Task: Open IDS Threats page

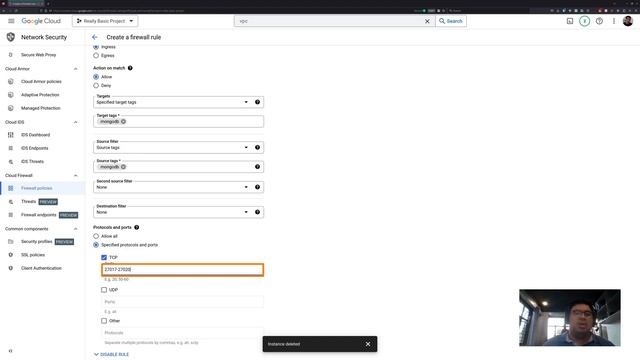Action: tap(32, 162)
